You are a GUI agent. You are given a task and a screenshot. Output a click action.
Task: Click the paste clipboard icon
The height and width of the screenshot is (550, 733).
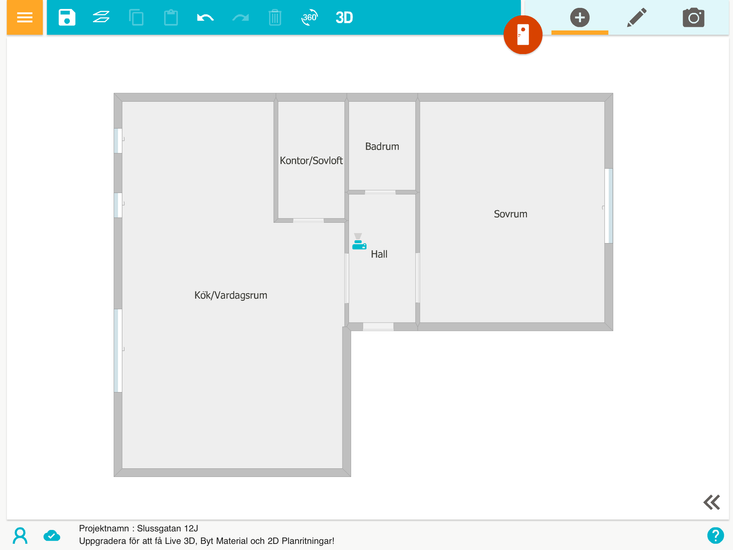[171, 18]
